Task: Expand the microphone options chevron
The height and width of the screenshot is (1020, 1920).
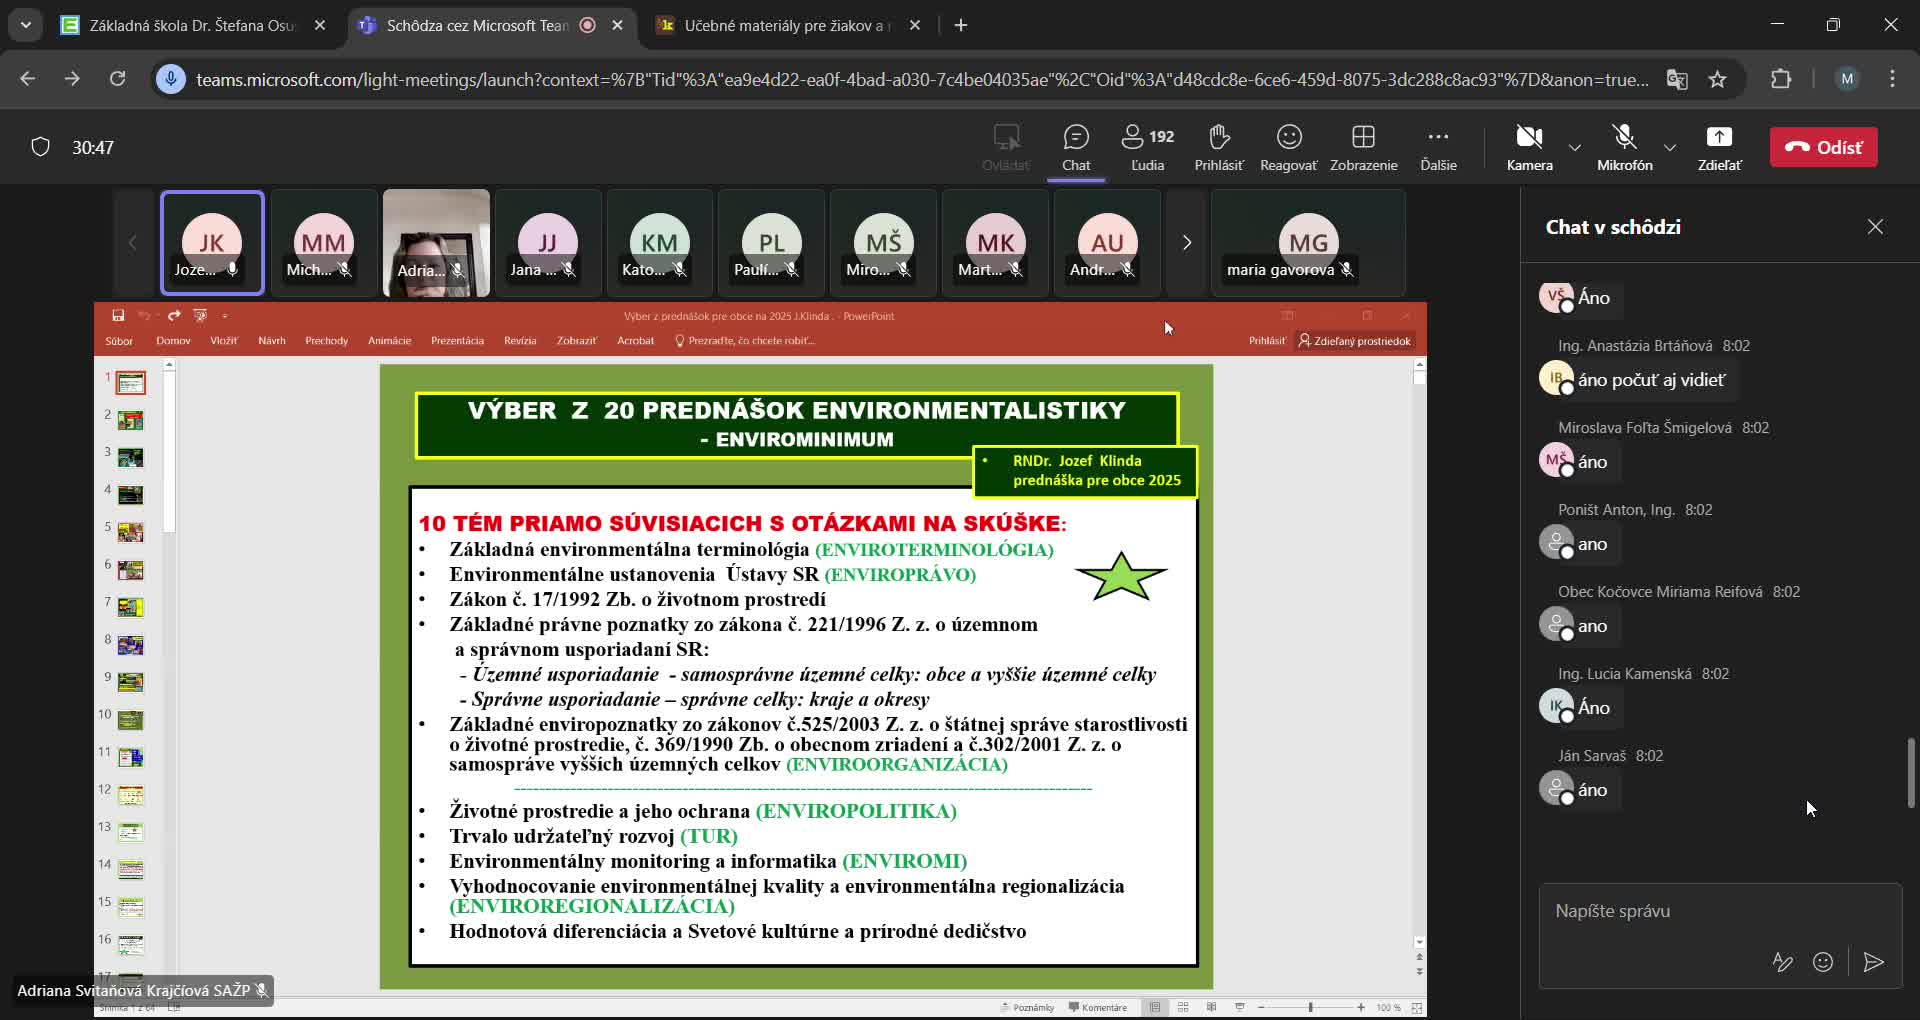Action: 1669,147
